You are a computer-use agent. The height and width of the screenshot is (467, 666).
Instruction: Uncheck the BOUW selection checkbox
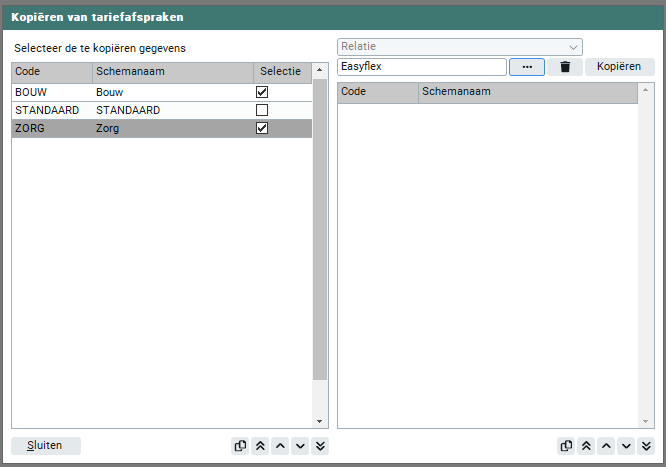pos(262,92)
